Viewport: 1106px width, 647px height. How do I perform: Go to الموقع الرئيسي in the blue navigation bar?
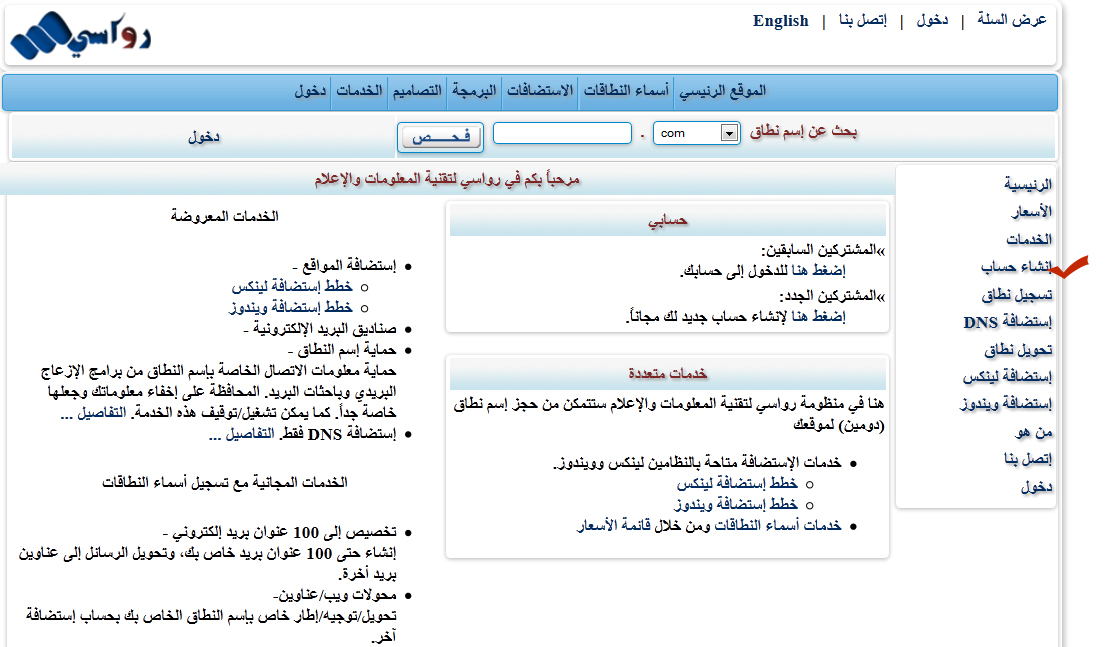(722, 91)
